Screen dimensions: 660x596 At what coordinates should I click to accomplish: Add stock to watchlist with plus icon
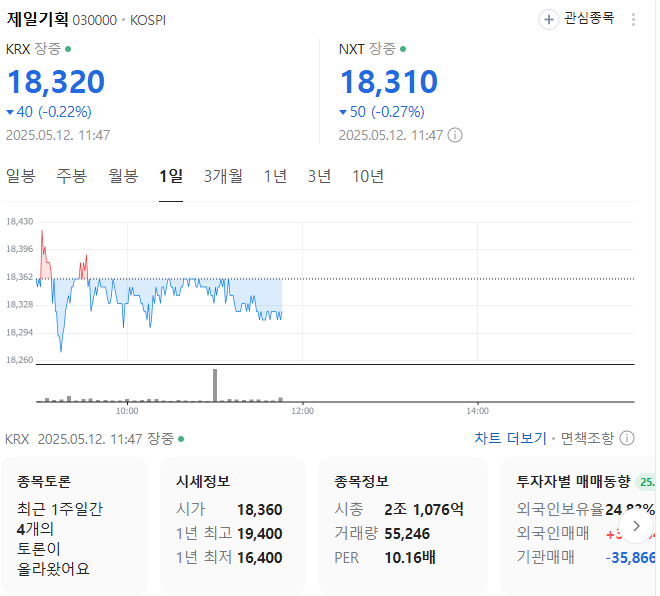pos(551,19)
